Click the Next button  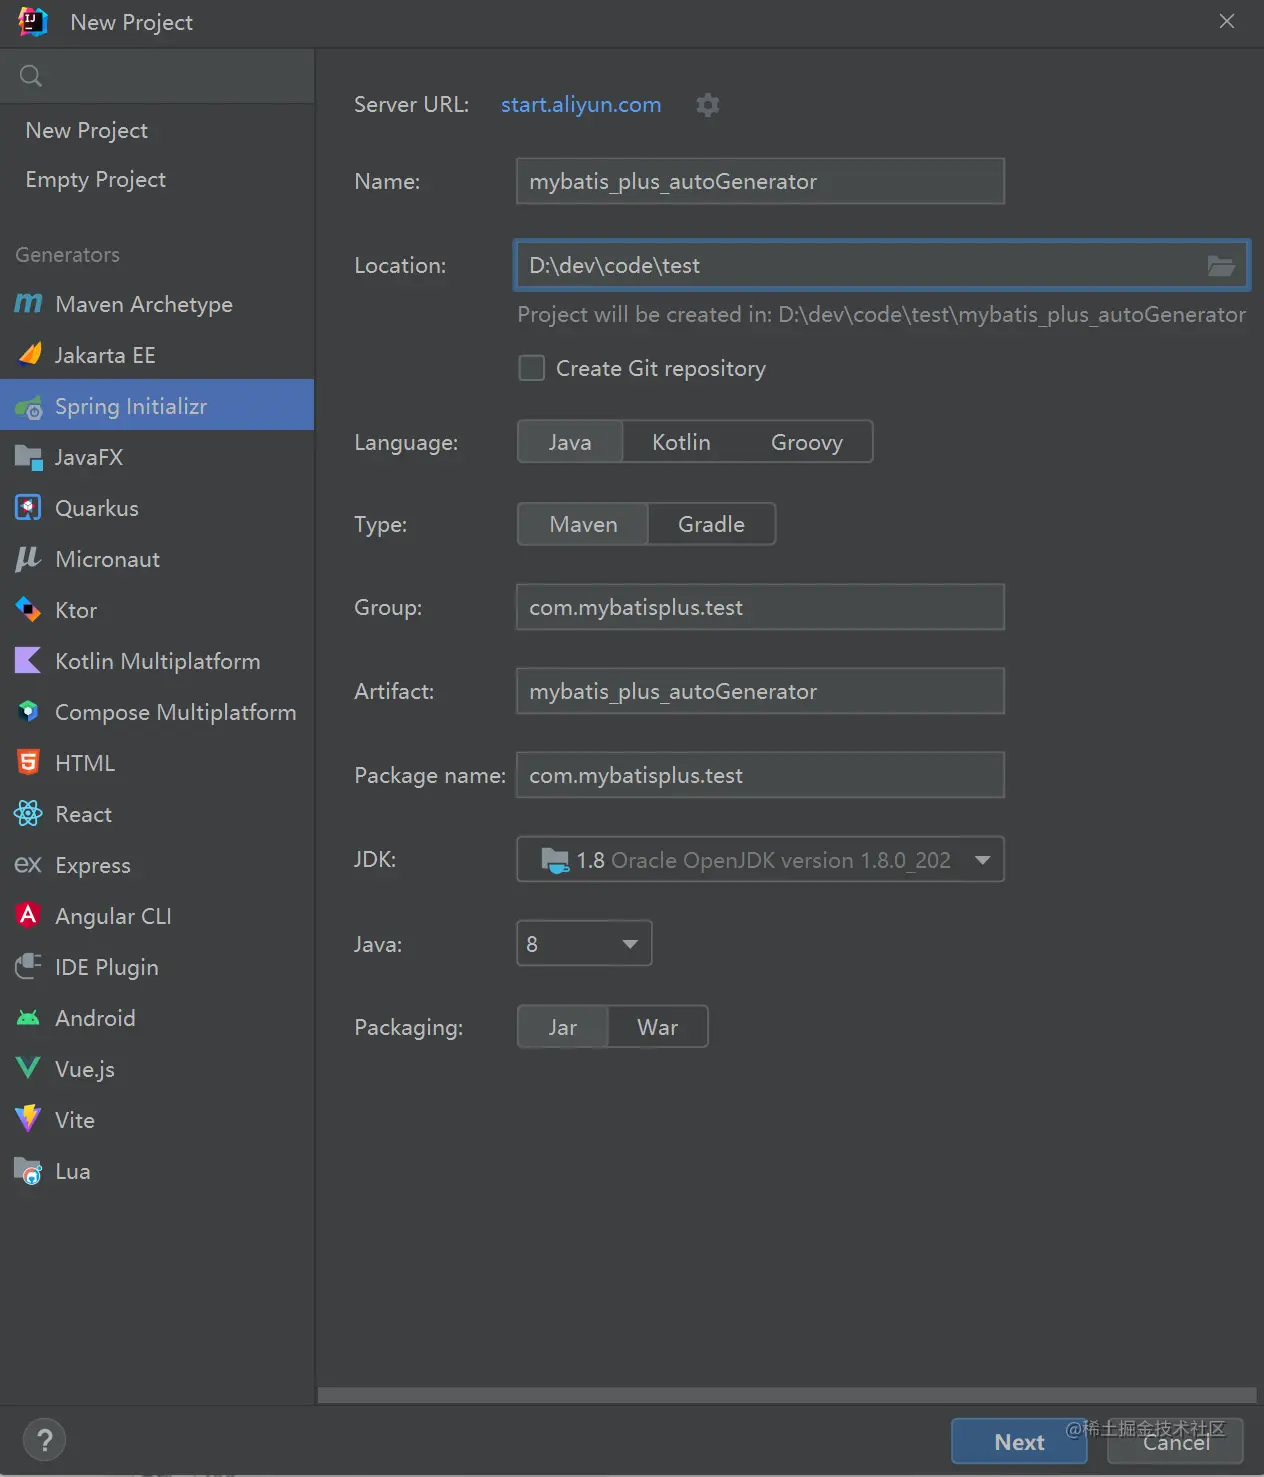click(1018, 1442)
